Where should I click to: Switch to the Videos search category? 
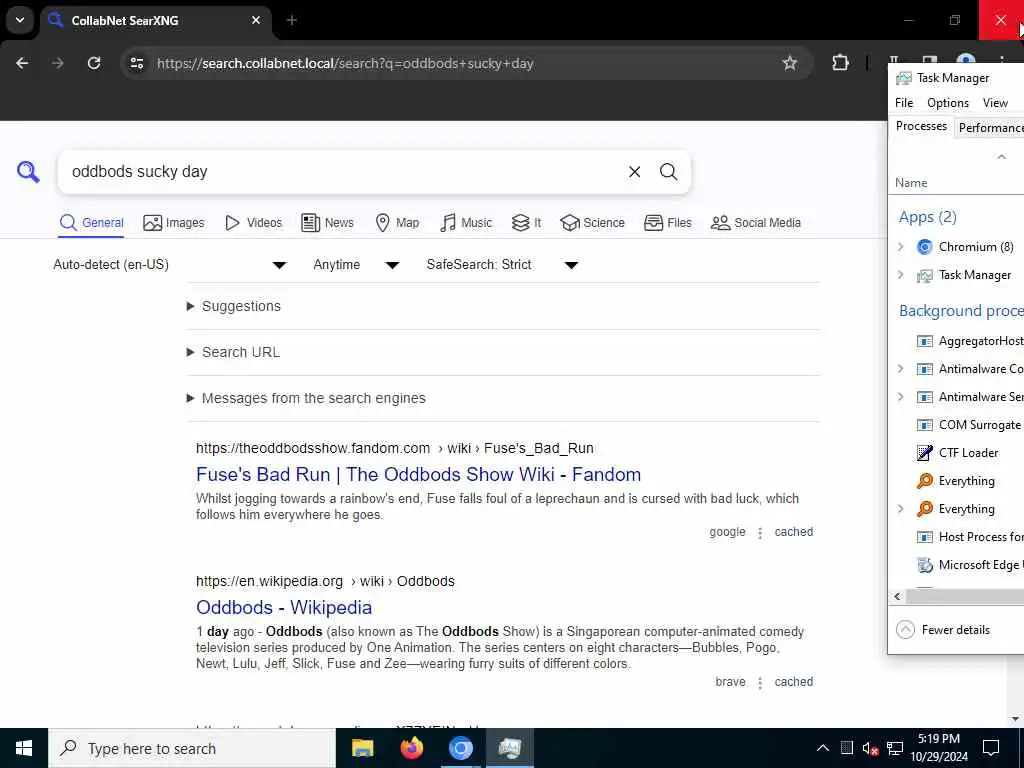pyautogui.click(x=253, y=223)
